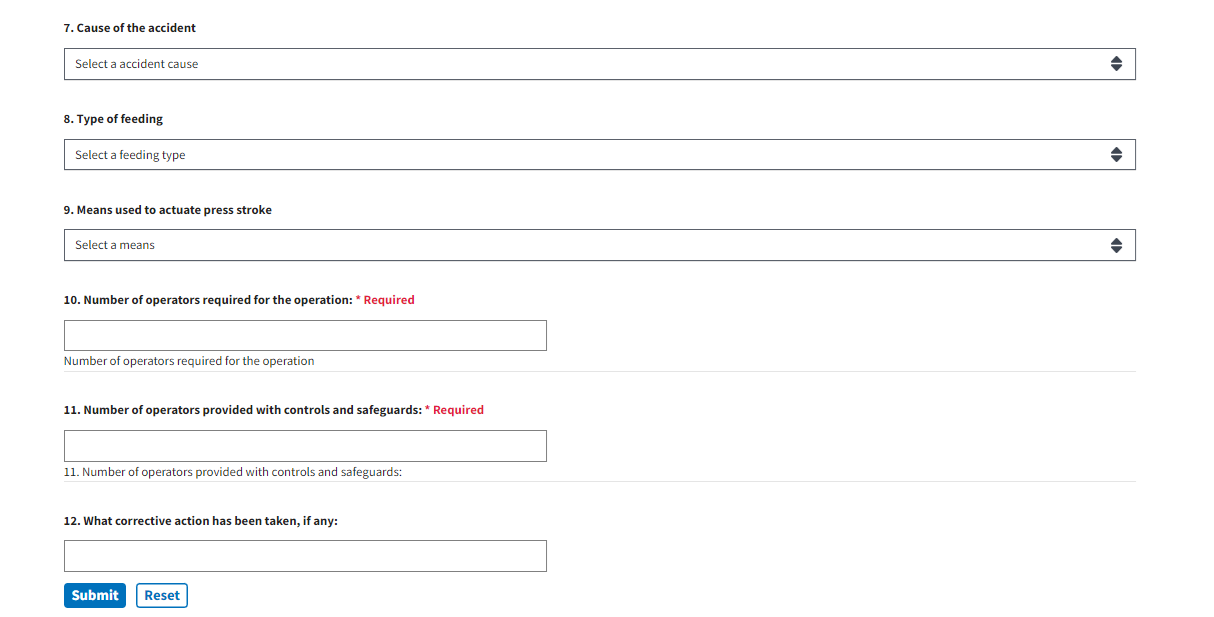This screenshot has height=617, width=1214.
Task: Click the red Required marker on question 10
Action: [385, 300]
